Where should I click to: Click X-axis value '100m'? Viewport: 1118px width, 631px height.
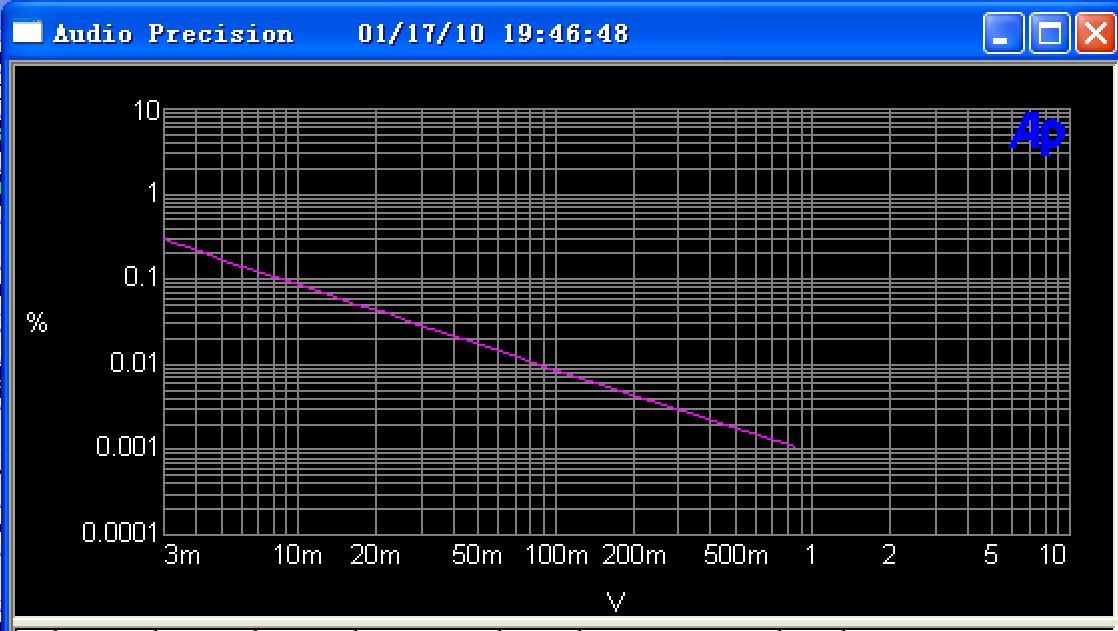pos(556,555)
